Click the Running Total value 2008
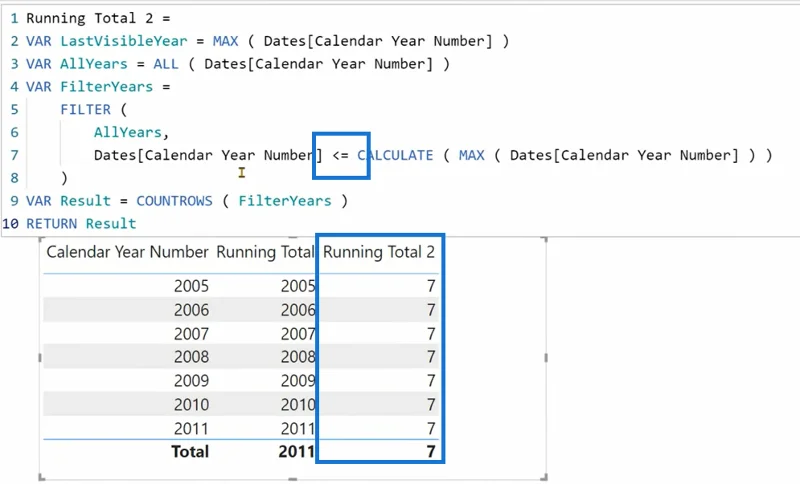 (x=298, y=356)
